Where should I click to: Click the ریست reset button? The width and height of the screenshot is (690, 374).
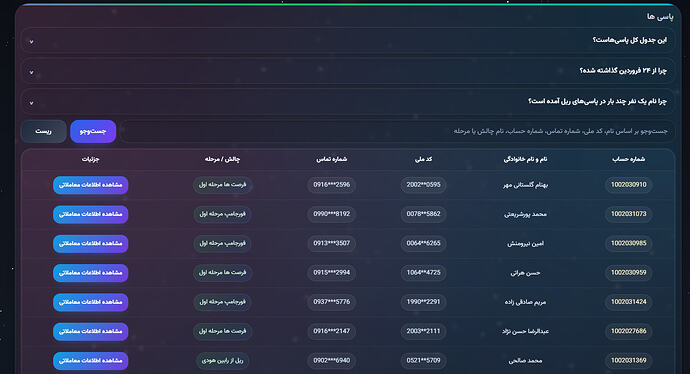coord(44,131)
